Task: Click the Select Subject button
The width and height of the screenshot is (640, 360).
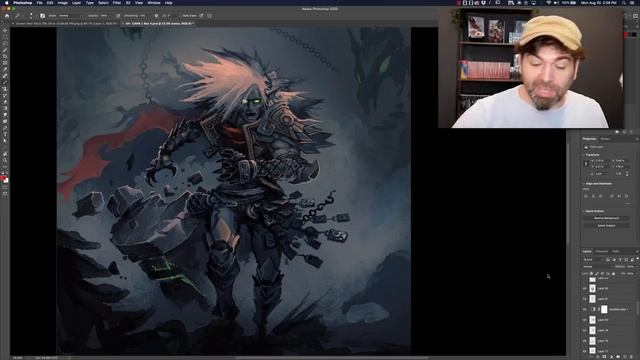Action: tap(607, 226)
